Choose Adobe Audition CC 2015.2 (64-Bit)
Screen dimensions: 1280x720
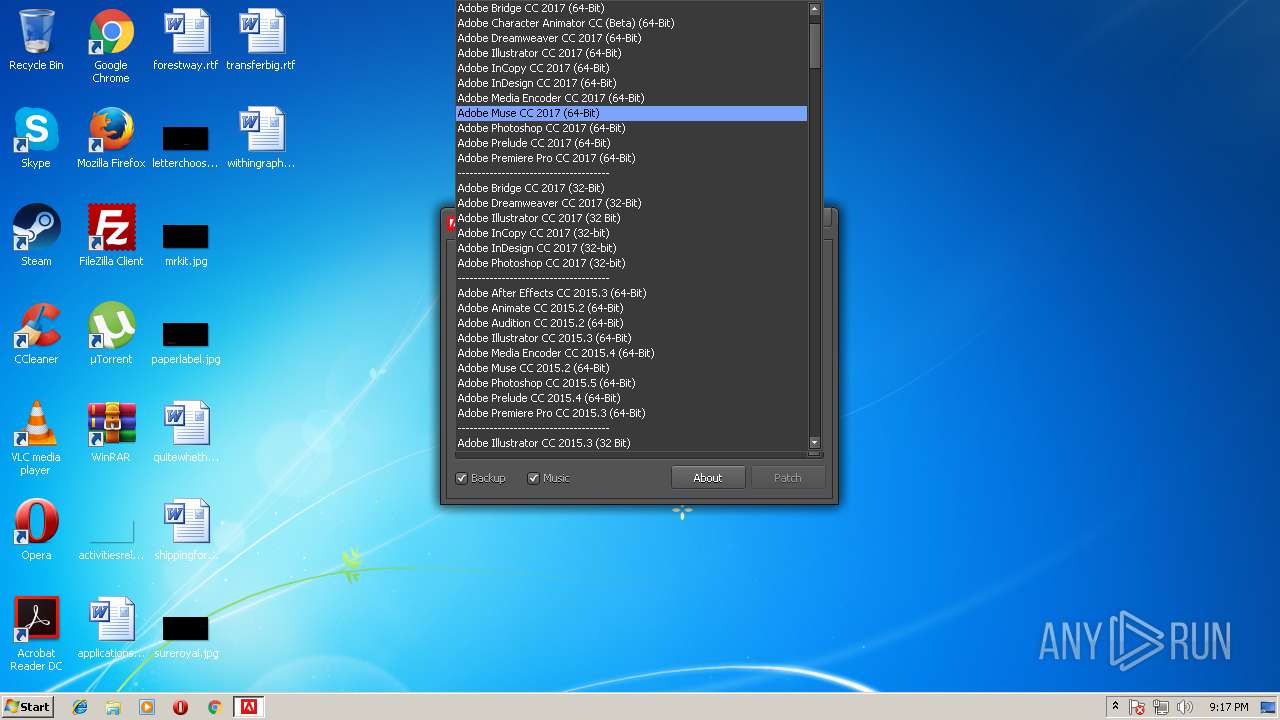click(631, 323)
